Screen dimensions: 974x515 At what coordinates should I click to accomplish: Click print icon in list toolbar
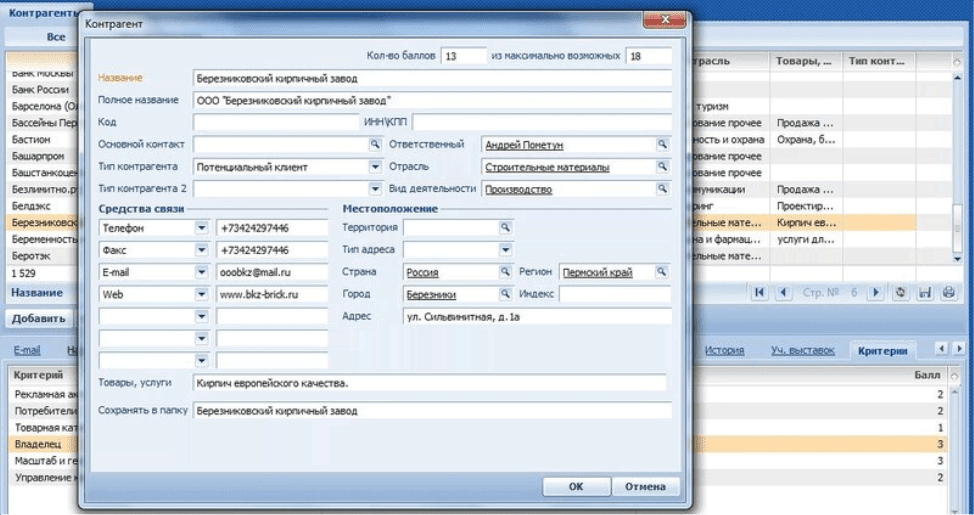tap(949, 292)
